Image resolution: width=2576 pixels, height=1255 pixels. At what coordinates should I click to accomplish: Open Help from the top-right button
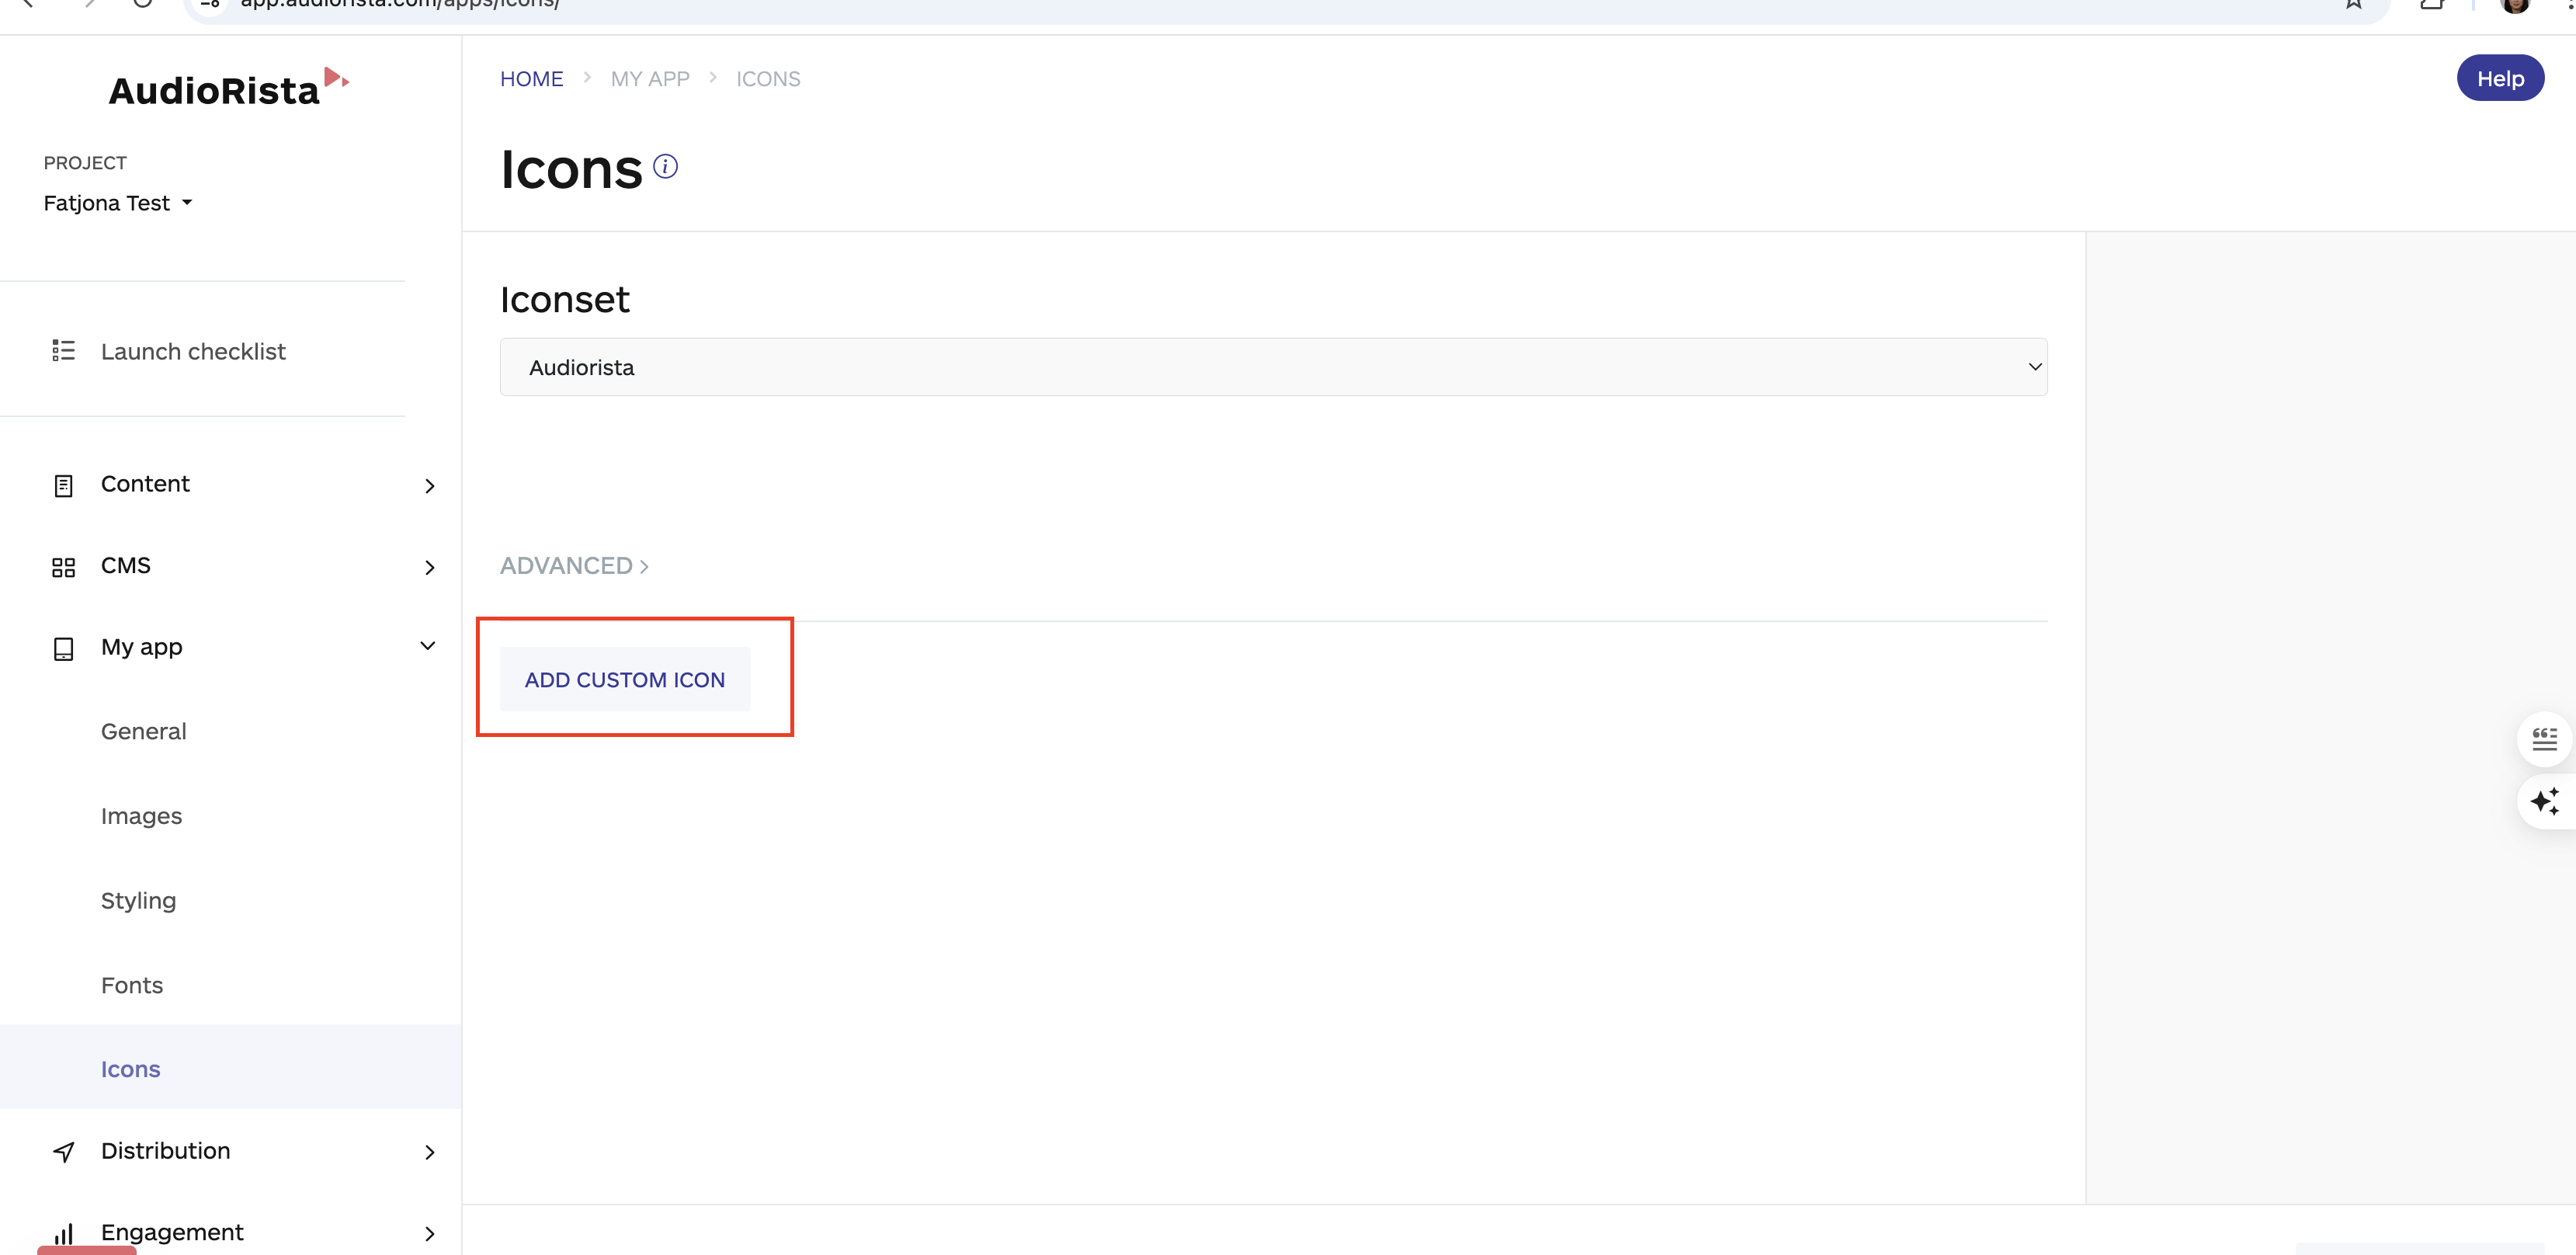2499,77
